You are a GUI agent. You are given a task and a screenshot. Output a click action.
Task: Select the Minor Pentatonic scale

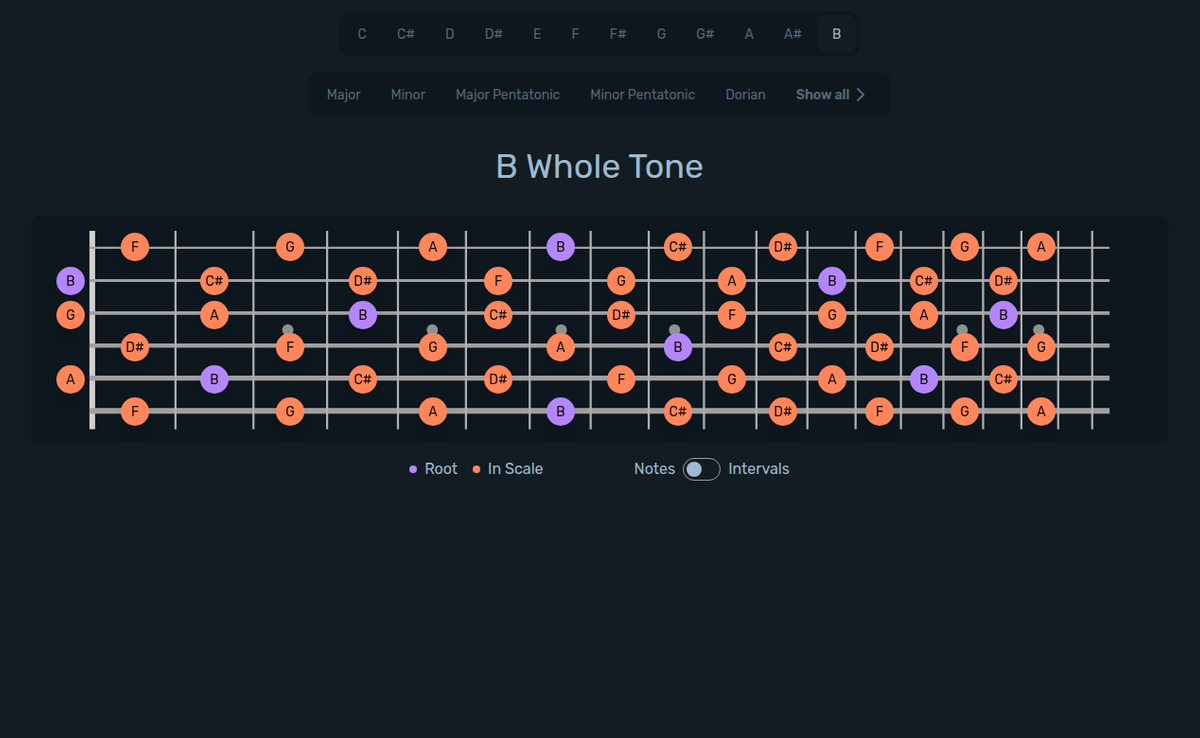(642, 94)
